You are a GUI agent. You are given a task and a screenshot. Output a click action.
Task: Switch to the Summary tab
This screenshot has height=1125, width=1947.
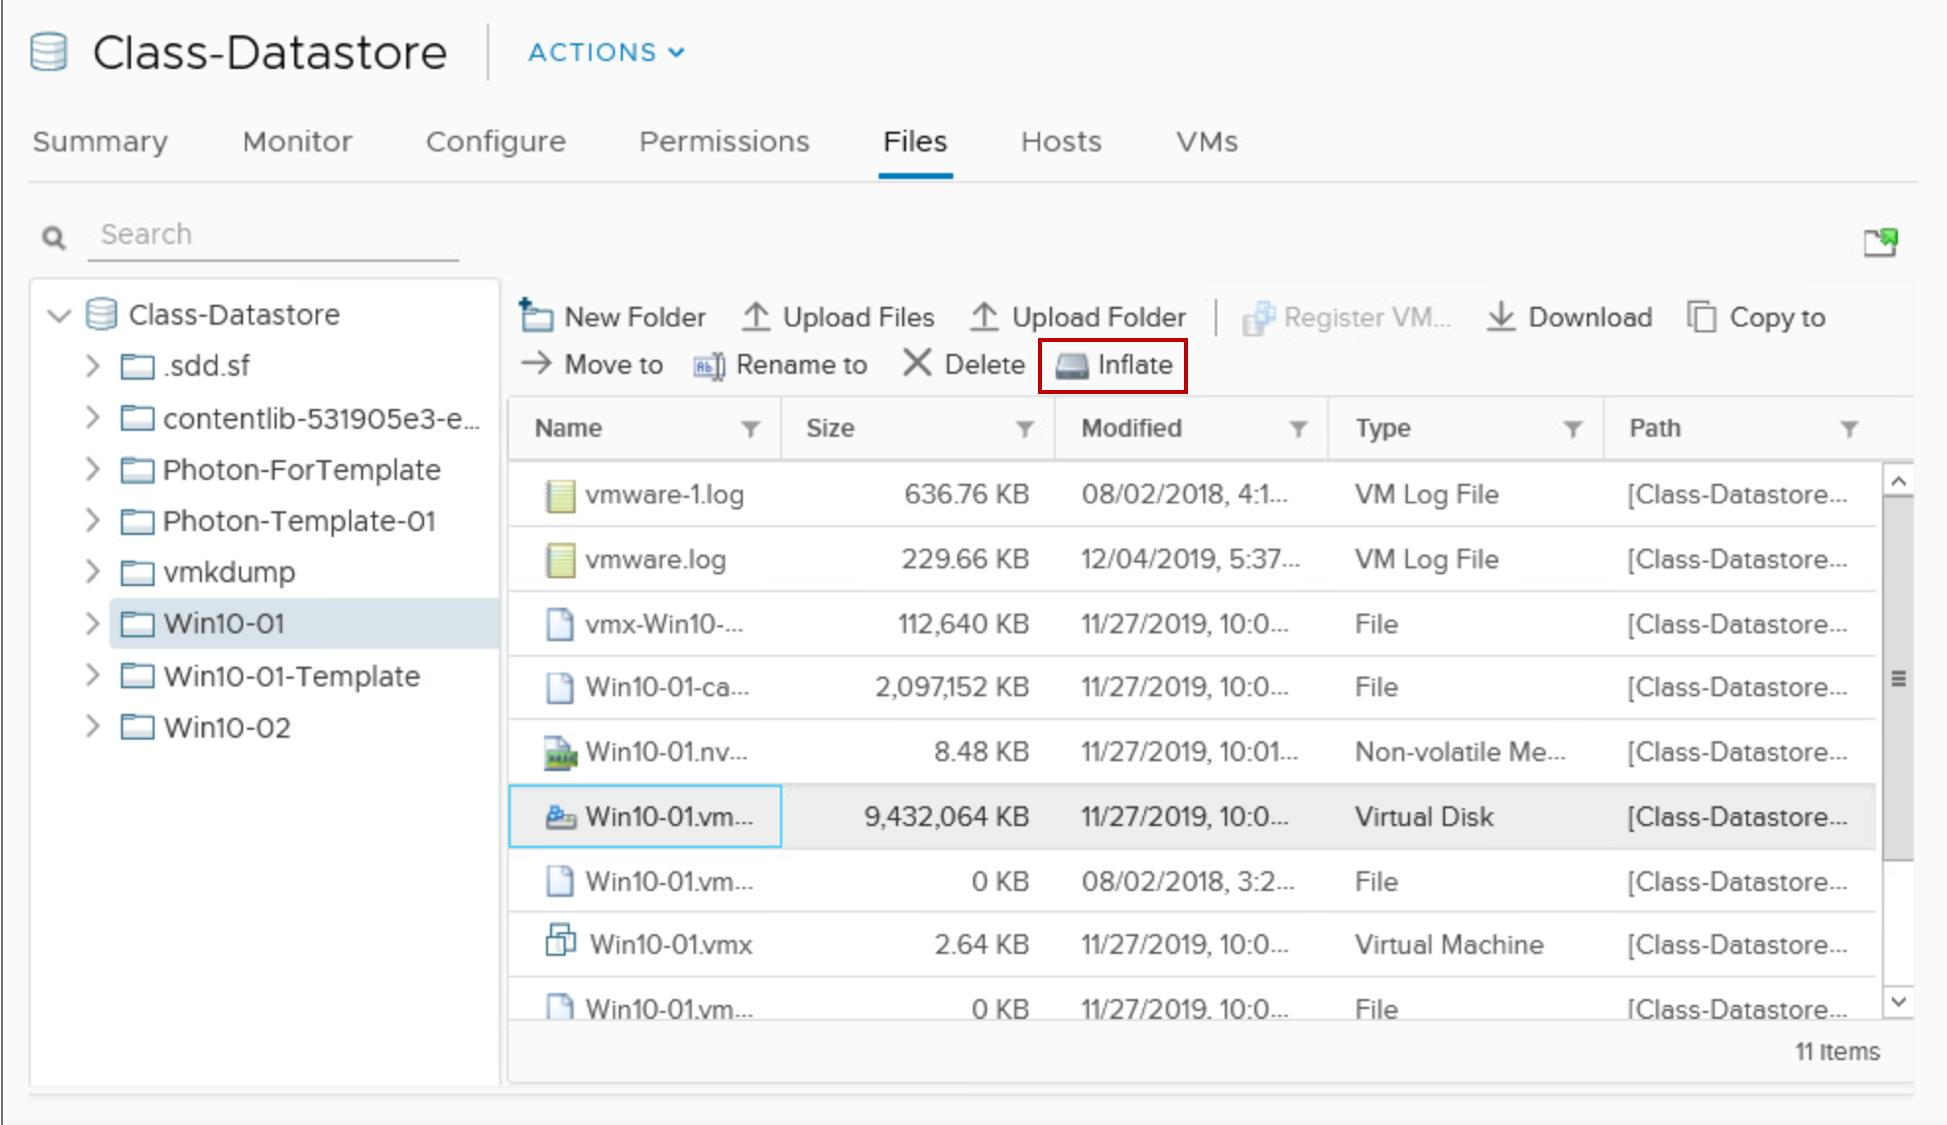100,142
